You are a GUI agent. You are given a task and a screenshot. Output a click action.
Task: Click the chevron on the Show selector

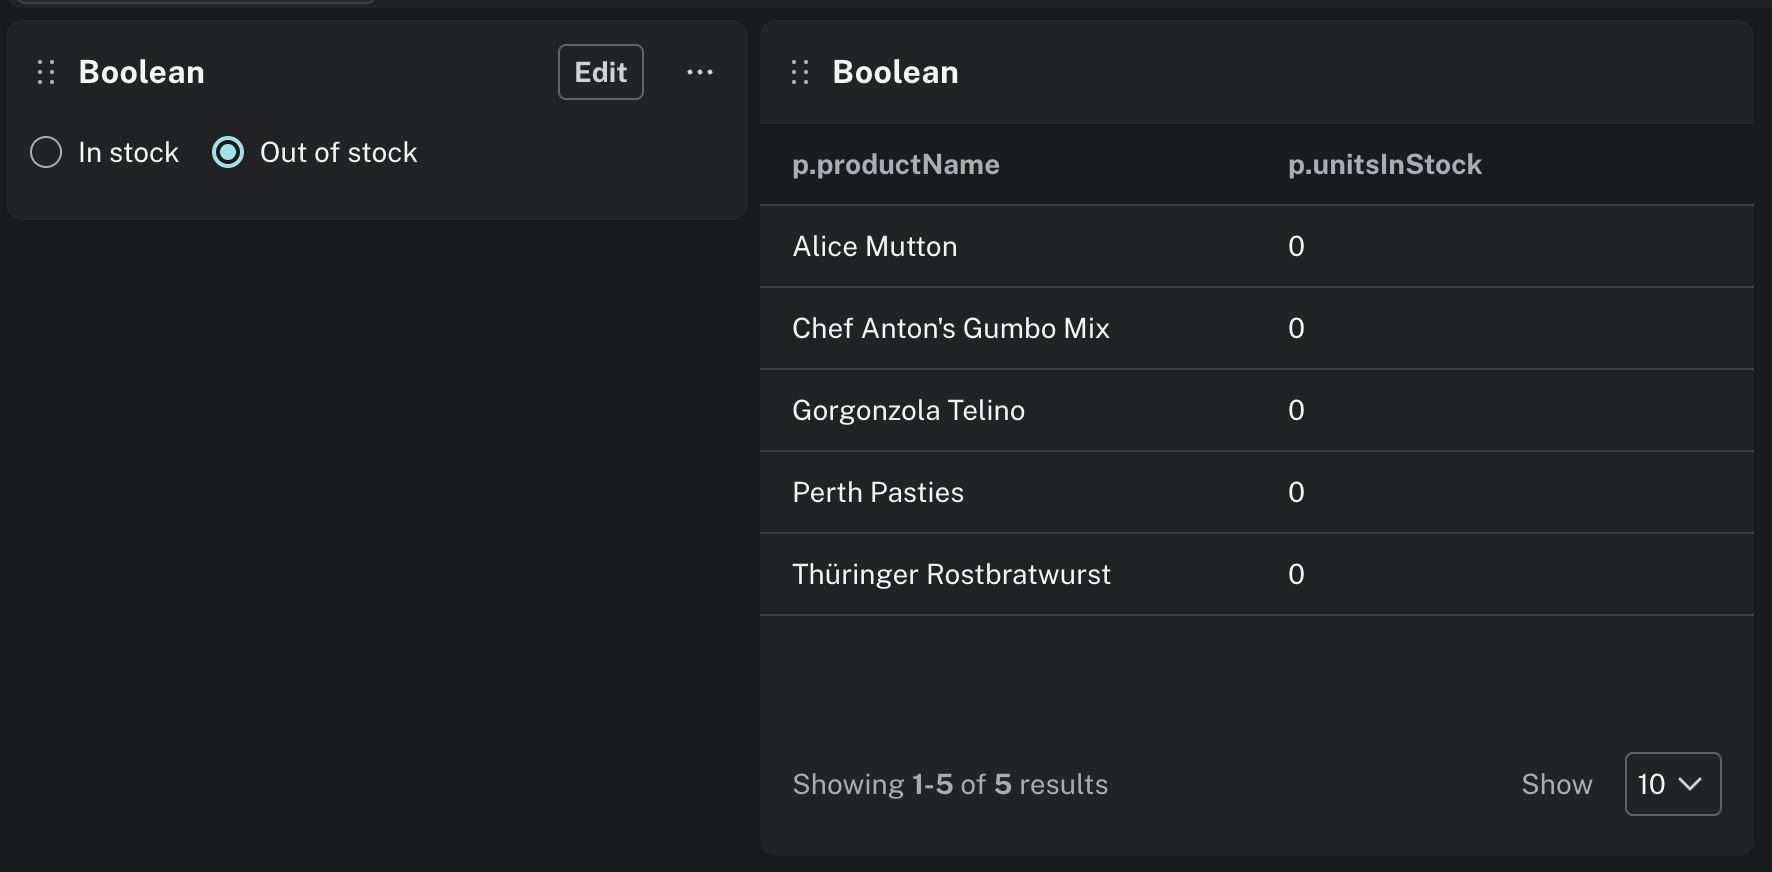pos(1692,784)
